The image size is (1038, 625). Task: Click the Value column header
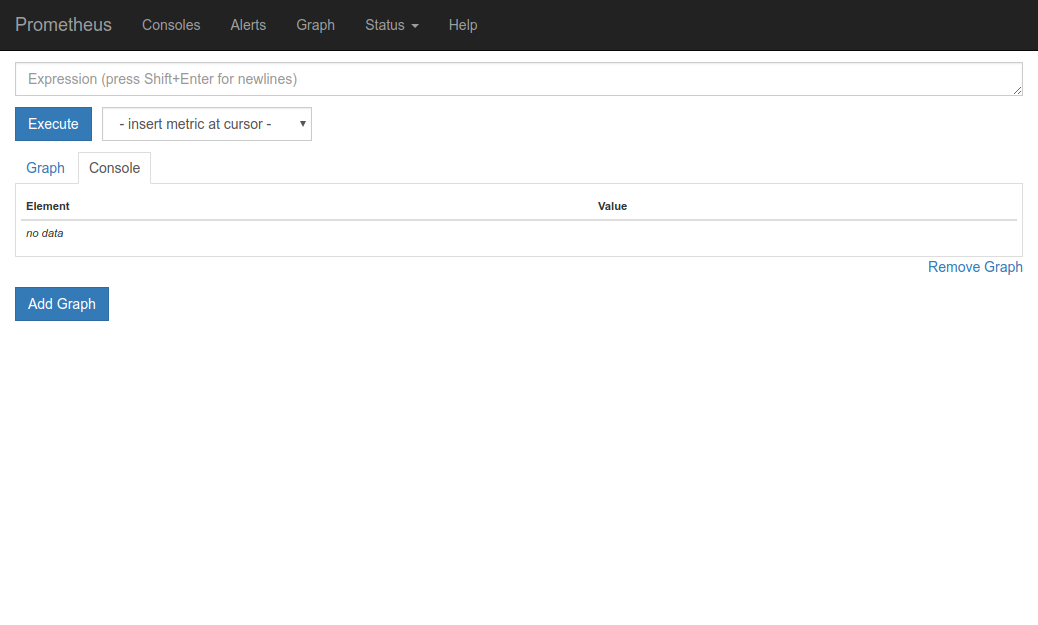tap(612, 207)
